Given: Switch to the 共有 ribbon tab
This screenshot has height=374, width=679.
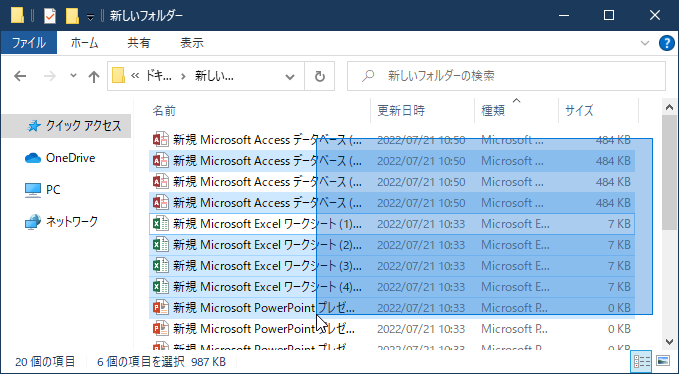Looking at the screenshot, I should (139, 43).
